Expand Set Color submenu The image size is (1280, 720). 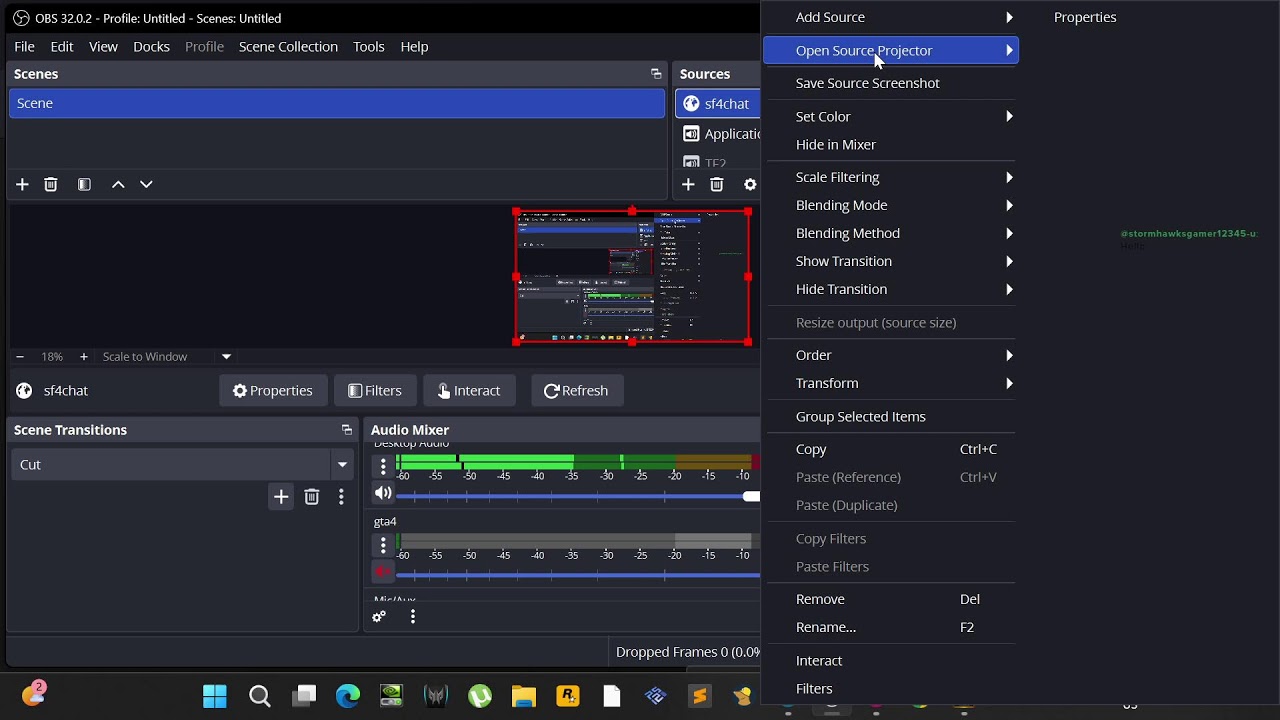tap(890, 116)
